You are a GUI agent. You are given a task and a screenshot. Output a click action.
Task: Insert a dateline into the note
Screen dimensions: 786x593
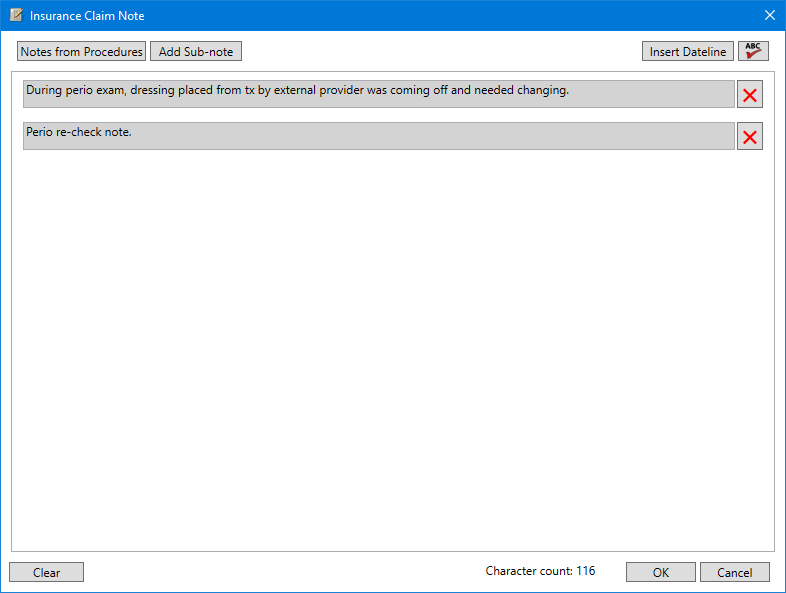(x=688, y=51)
